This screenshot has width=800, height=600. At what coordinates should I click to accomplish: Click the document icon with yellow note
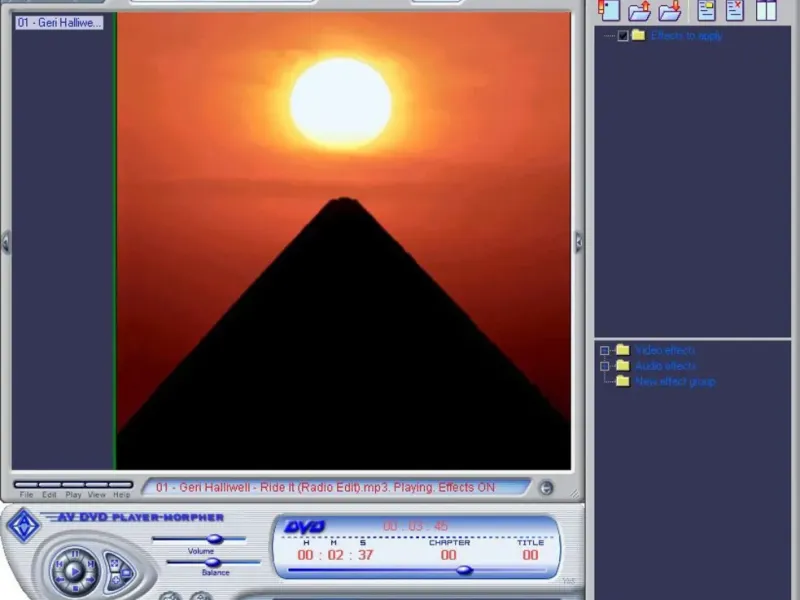(x=707, y=11)
